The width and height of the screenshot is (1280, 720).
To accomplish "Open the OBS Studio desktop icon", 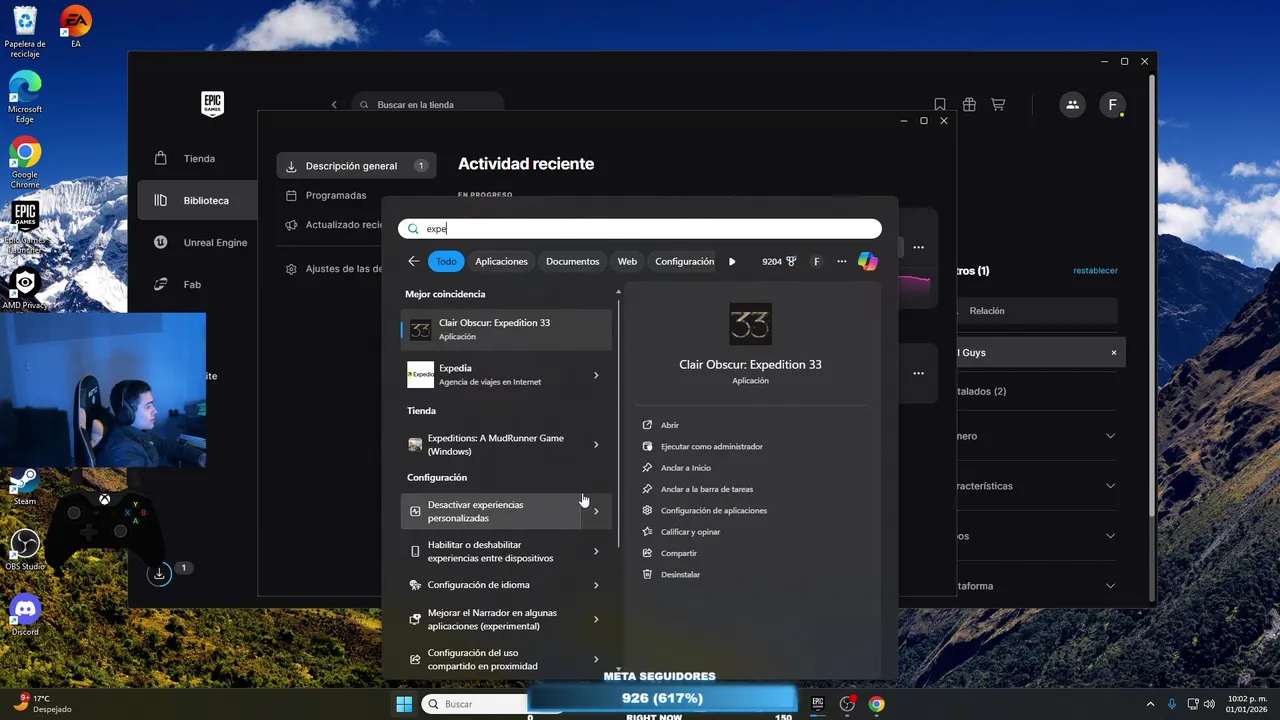I will pyautogui.click(x=25, y=550).
